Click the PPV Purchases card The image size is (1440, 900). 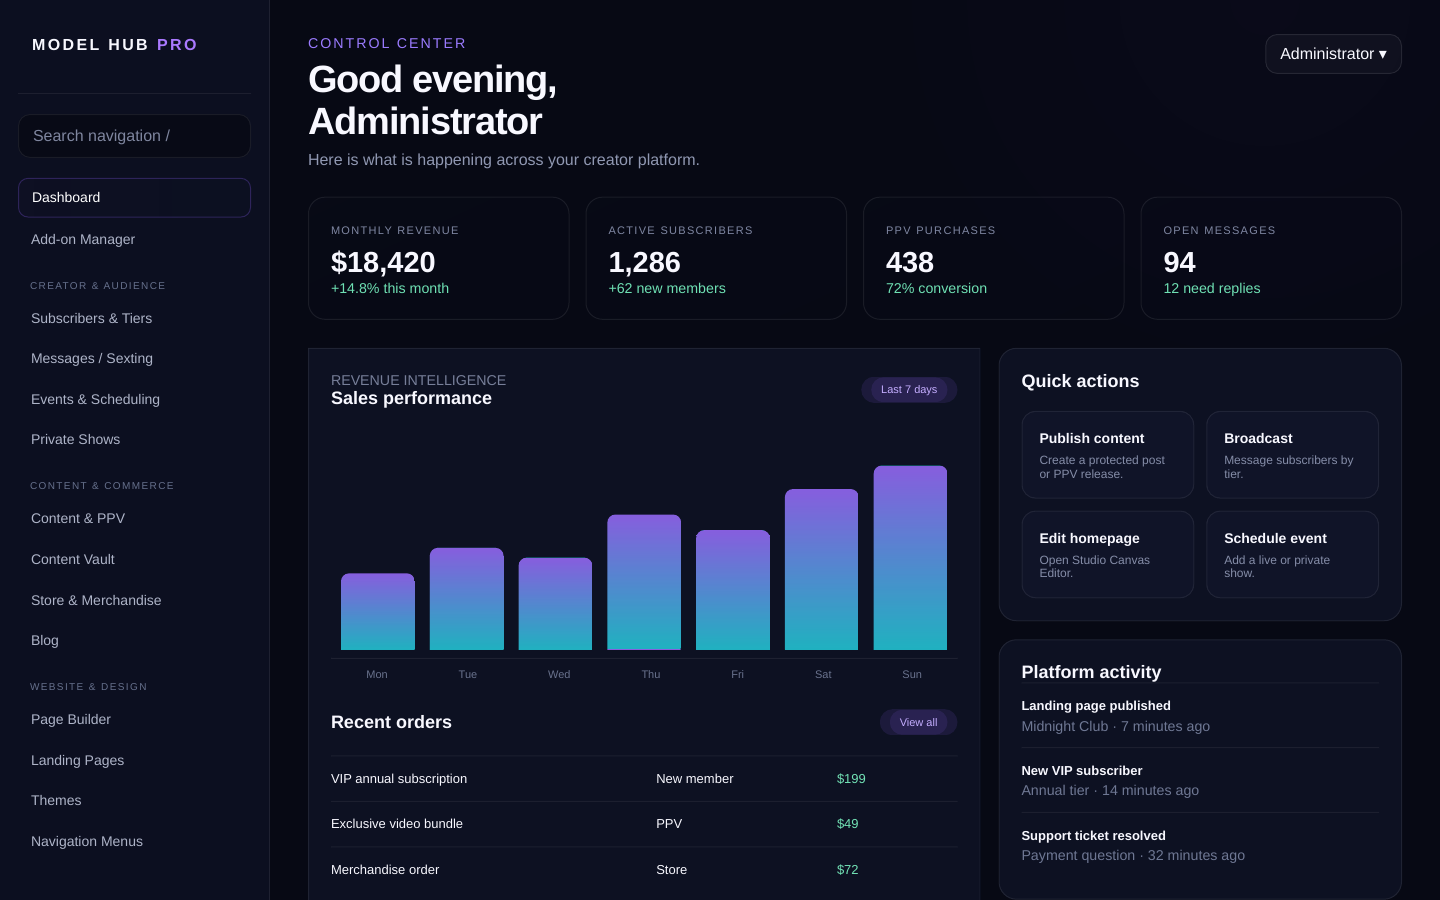(994, 258)
